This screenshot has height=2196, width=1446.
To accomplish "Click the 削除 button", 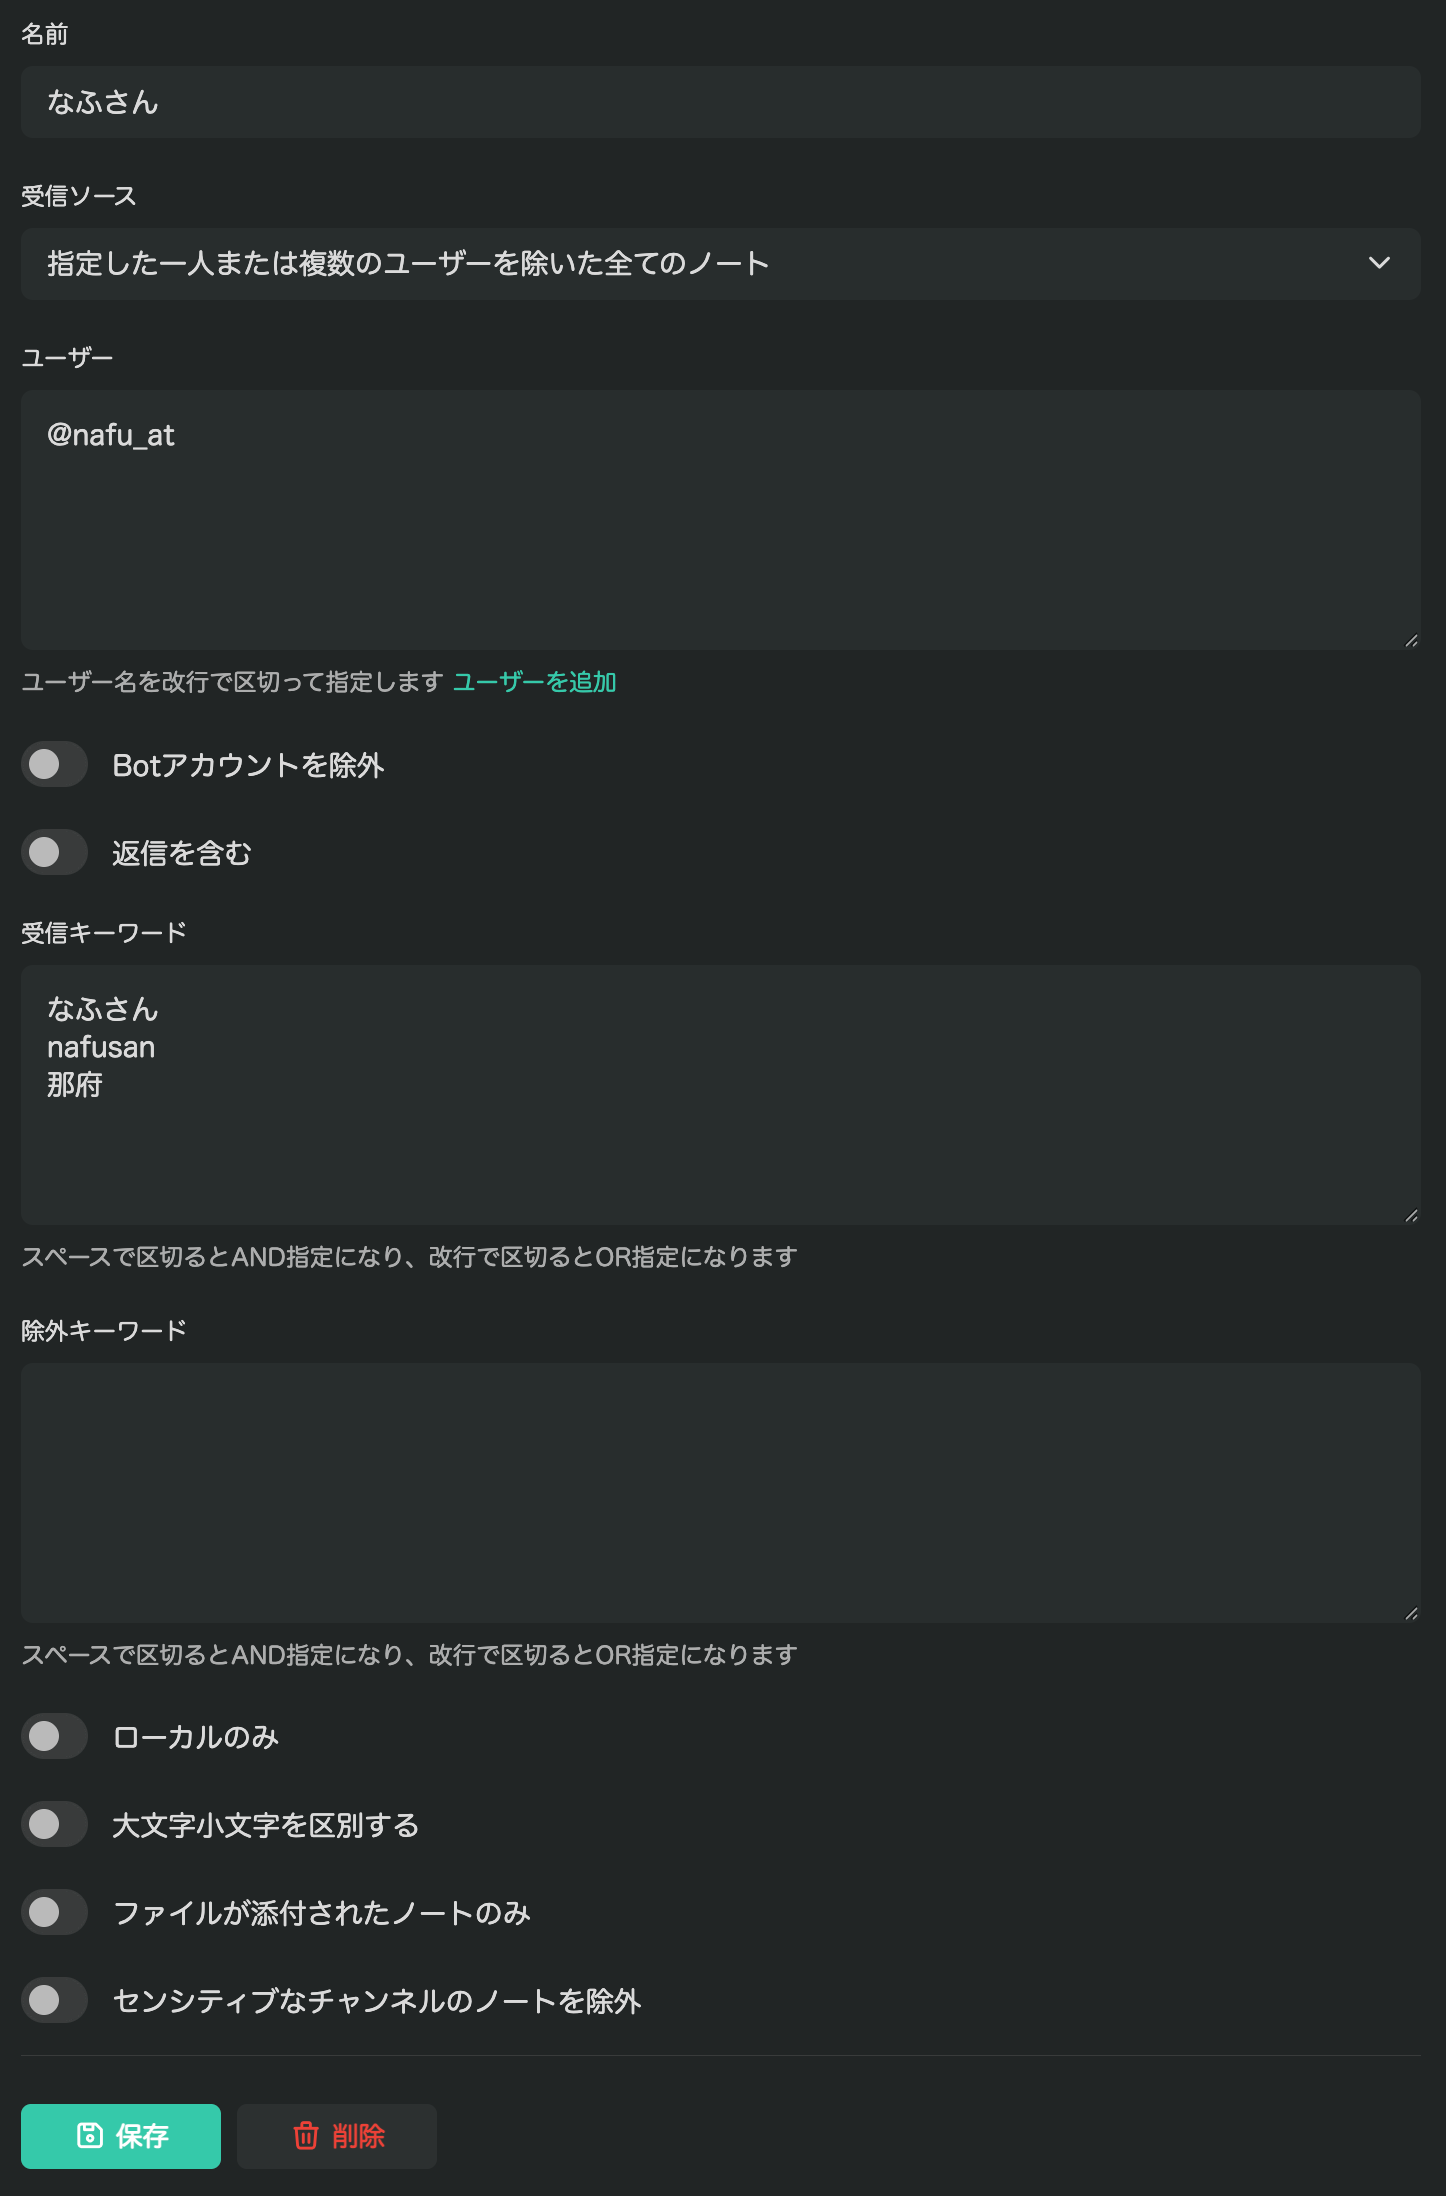I will coord(337,2136).
